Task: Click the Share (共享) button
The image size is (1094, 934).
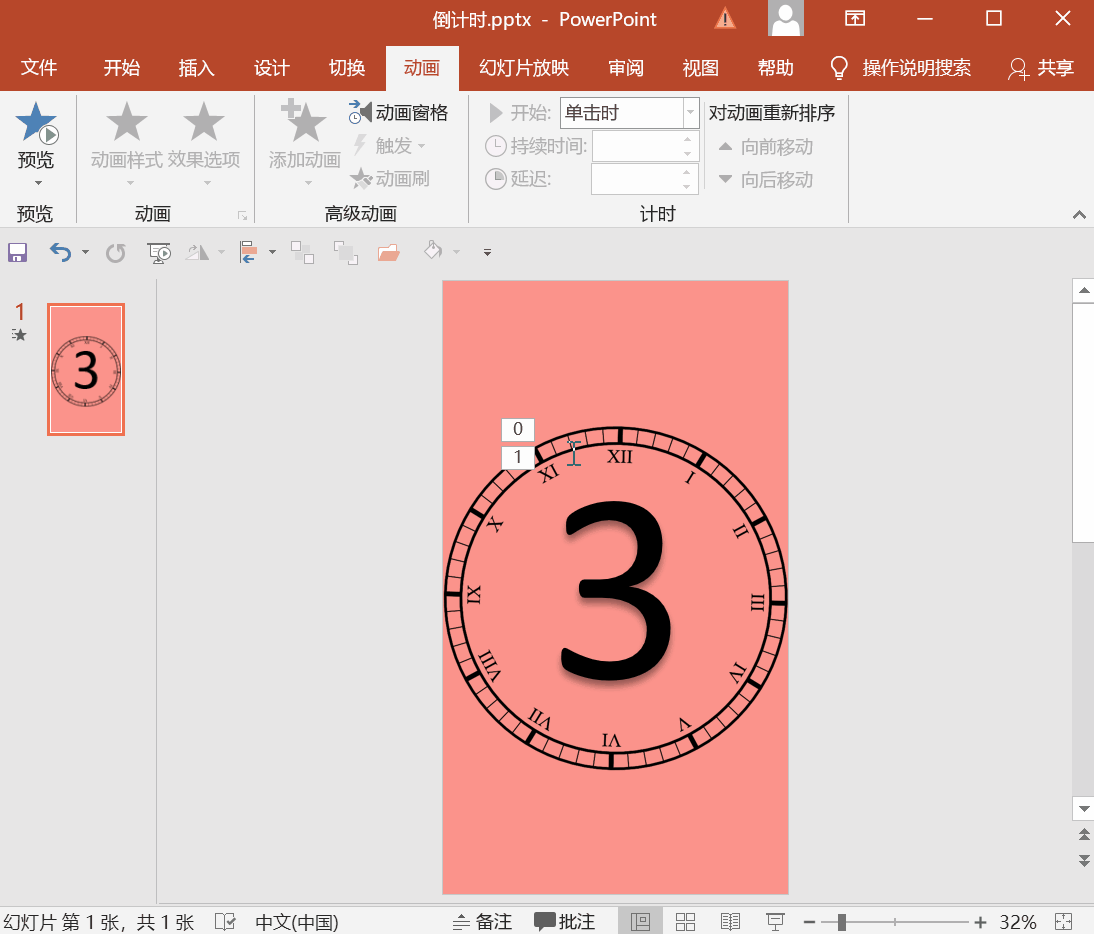Action: pos(1041,68)
